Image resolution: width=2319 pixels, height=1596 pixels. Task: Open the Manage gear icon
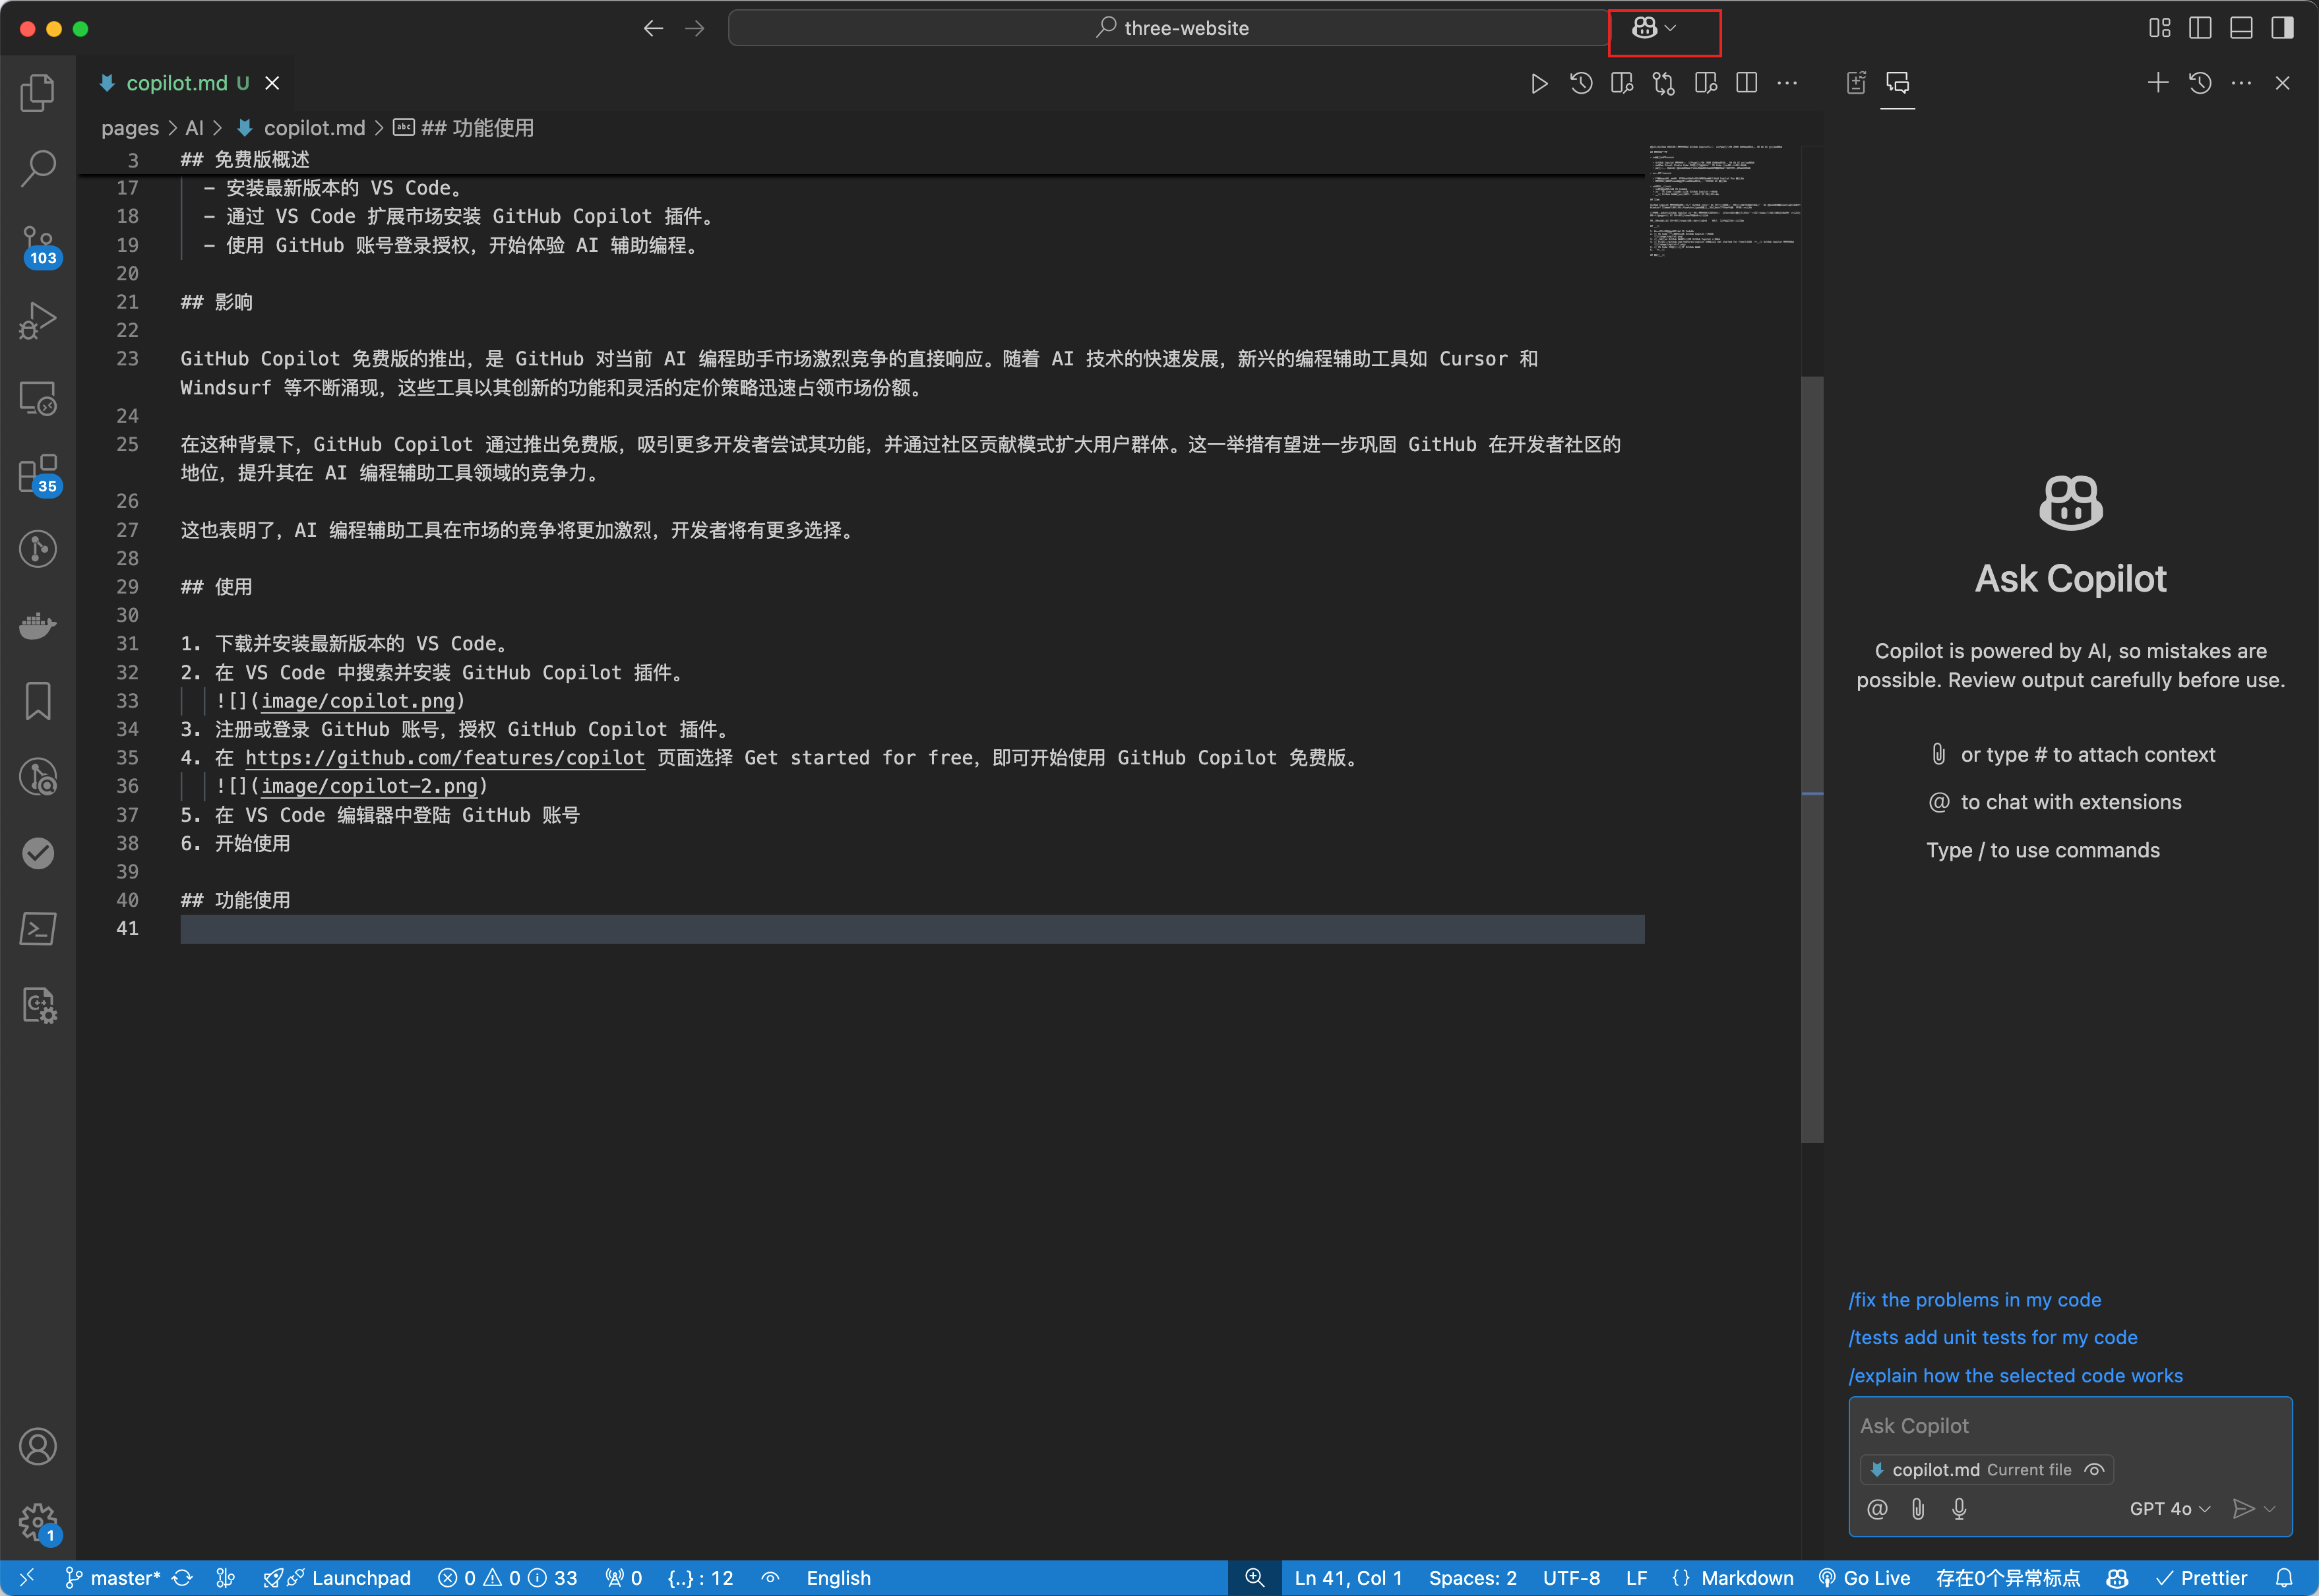[x=38, y=1523]
